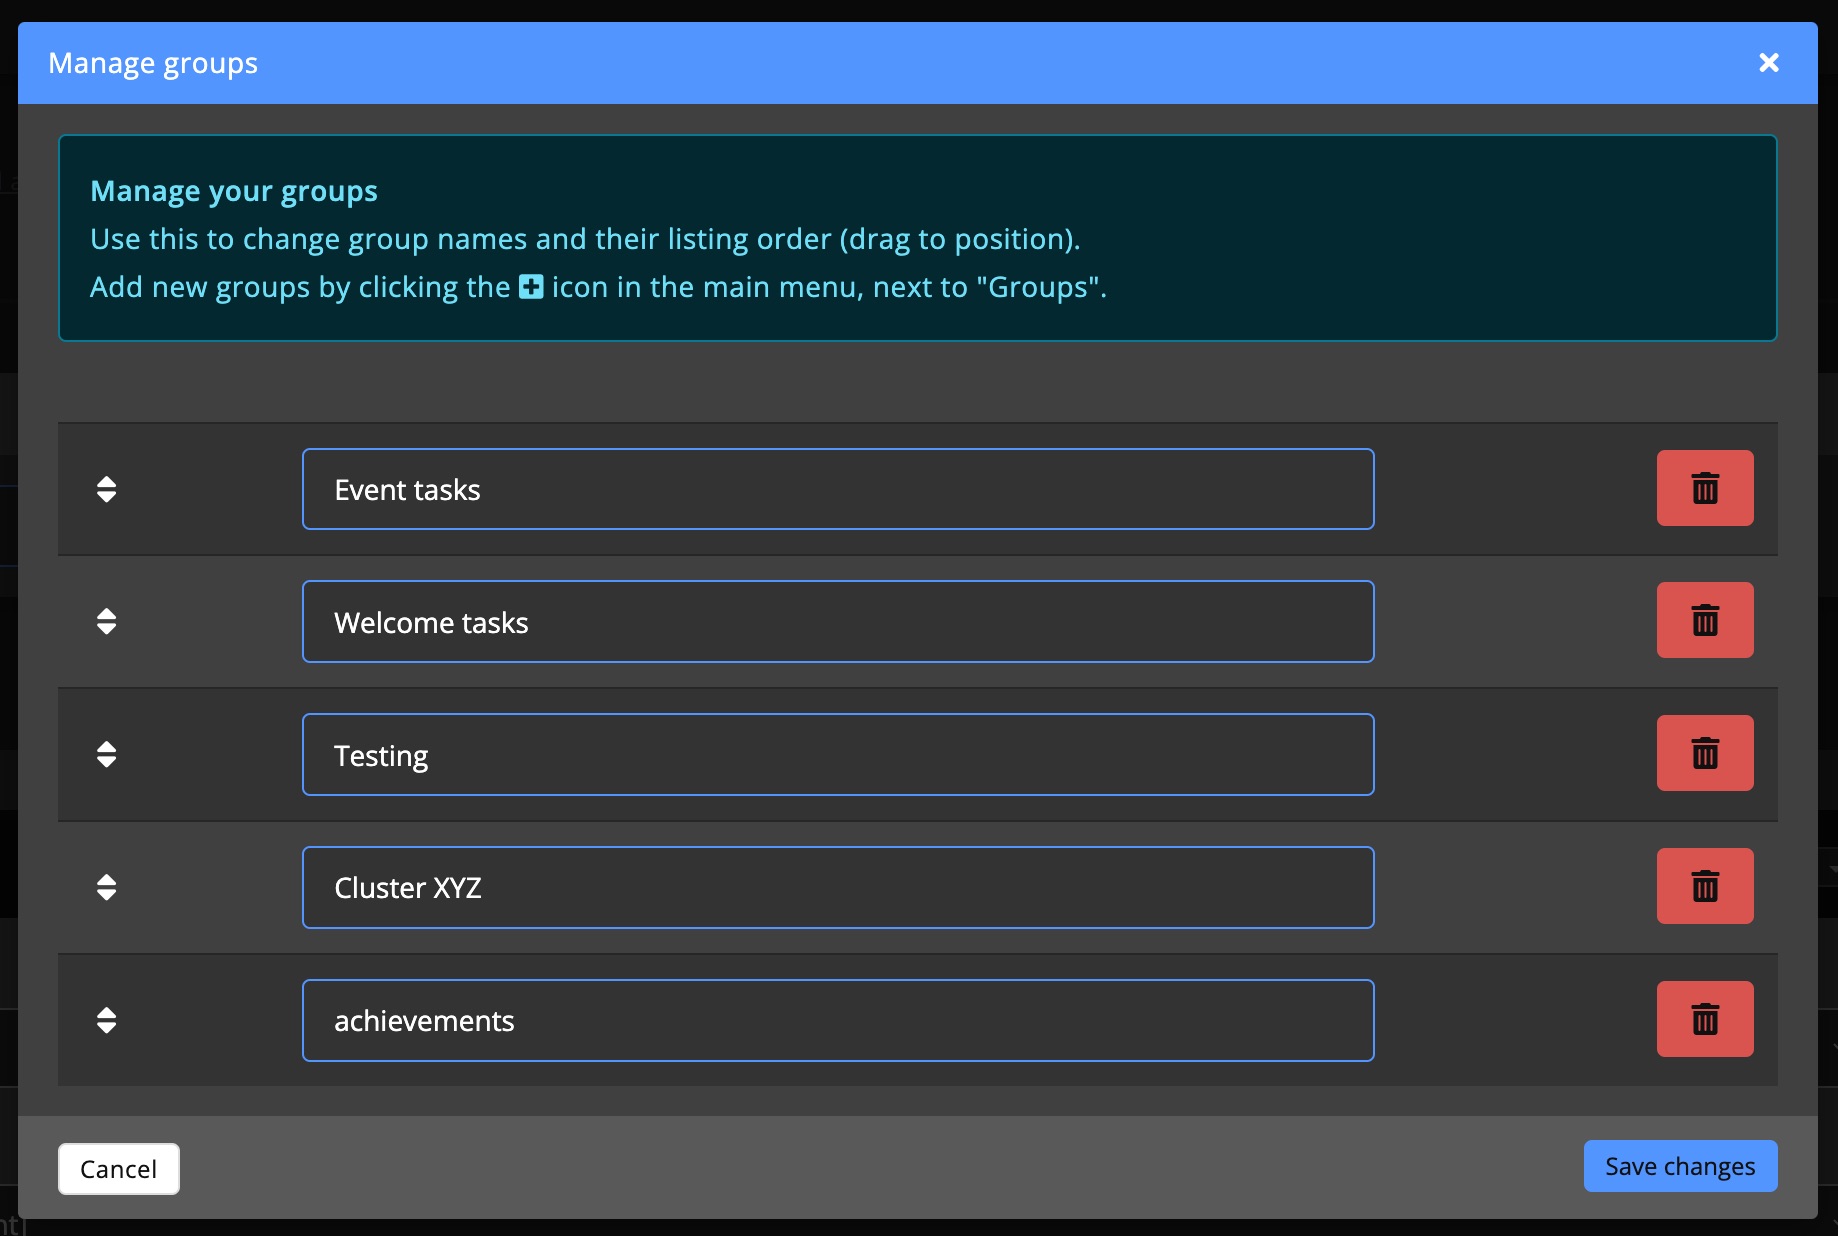Image resolution: width=1838 pixels, height=1236 pixels.
Task: Delete the Welcome tasks group
Action: click(1704, 621)
